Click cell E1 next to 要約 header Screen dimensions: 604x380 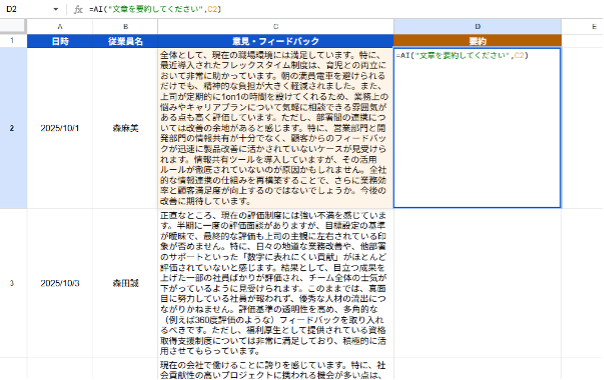582,41
